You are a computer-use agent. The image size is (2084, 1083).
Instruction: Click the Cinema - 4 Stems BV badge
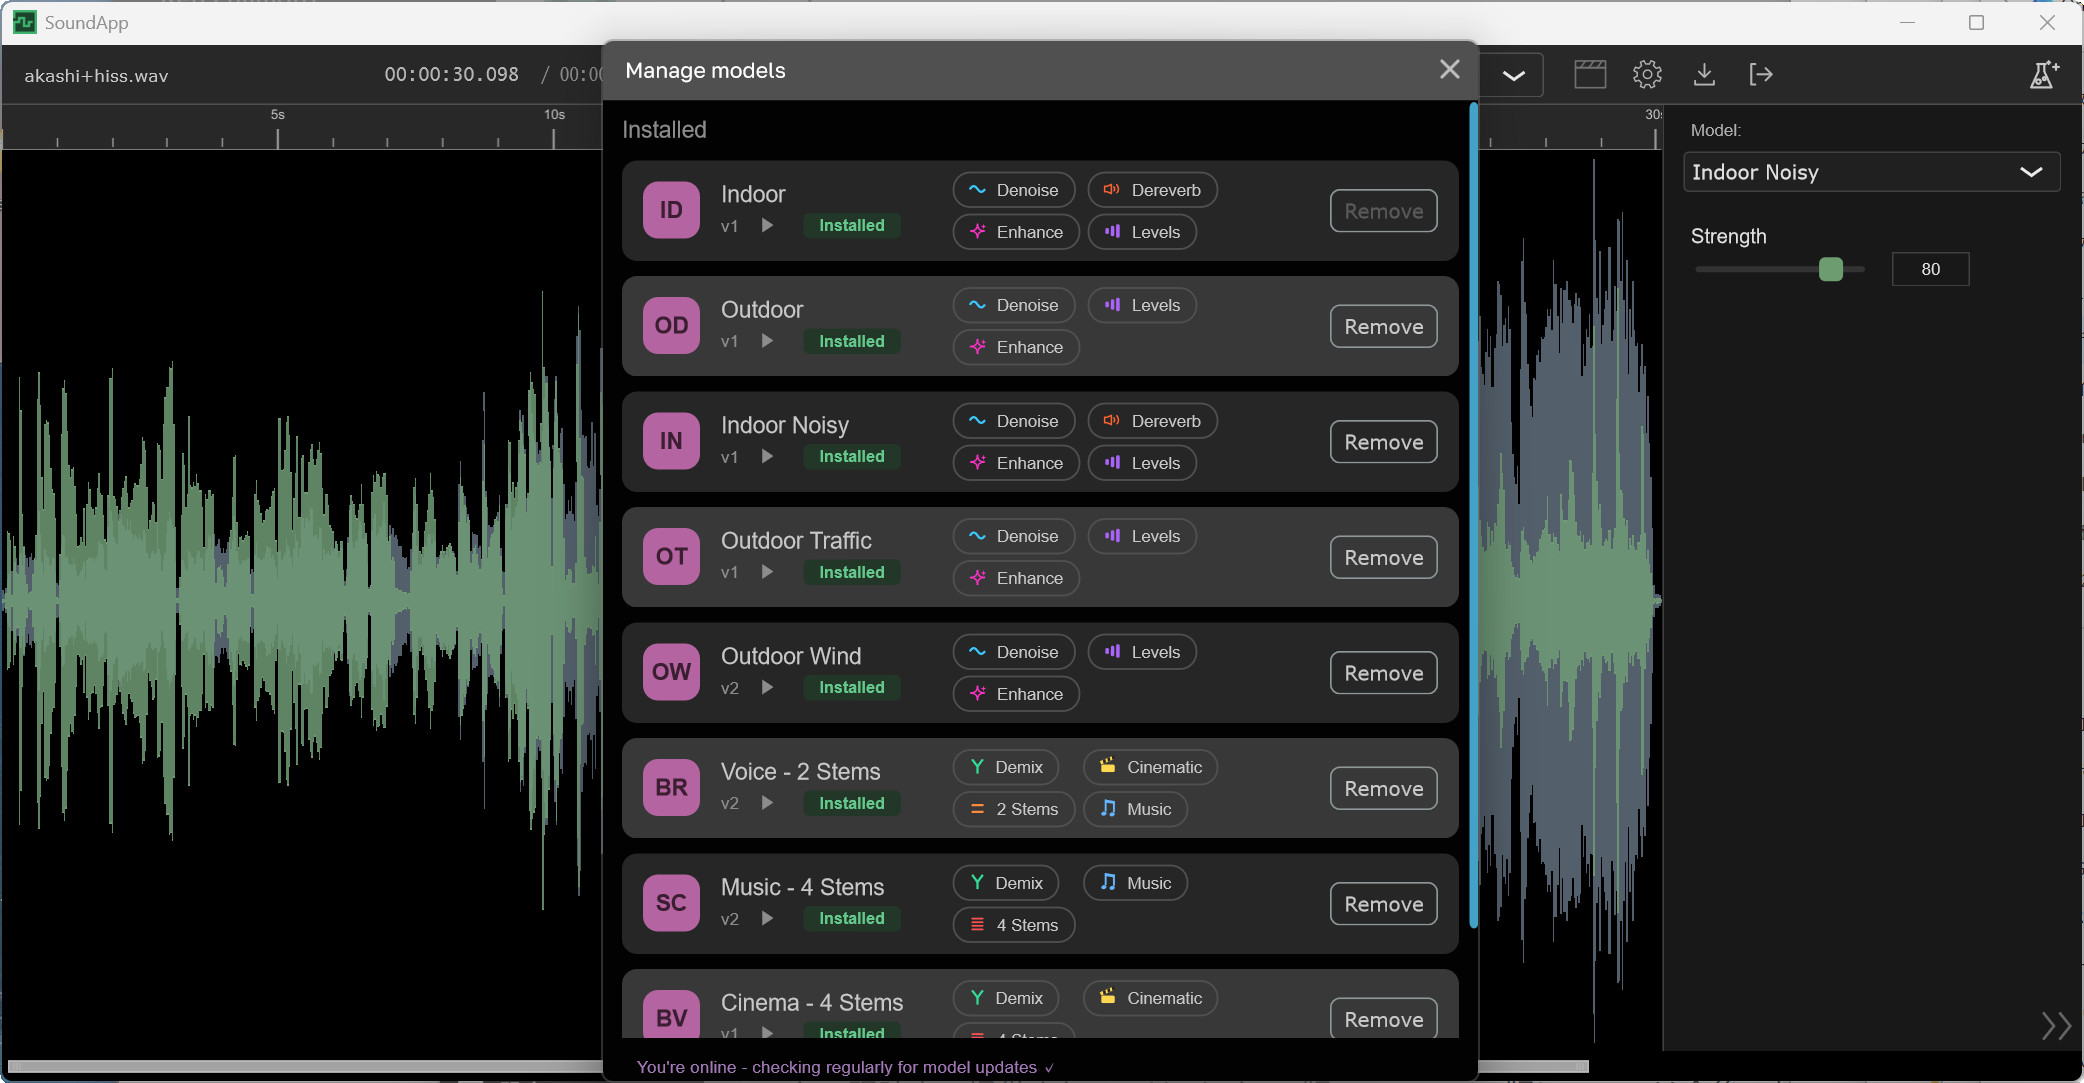pos(671,1014)
